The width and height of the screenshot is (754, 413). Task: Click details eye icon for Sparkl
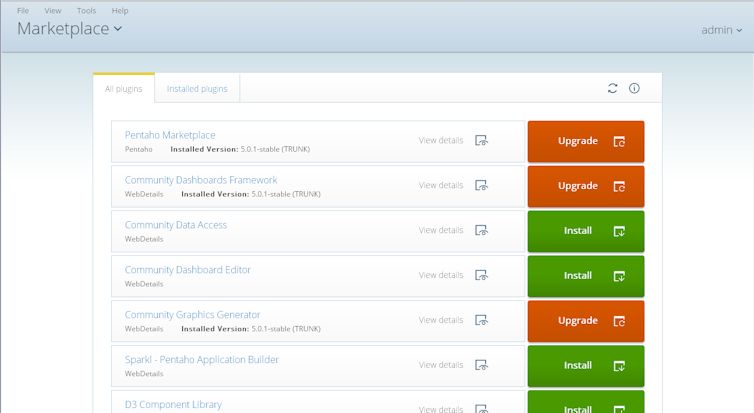pyautogui.click(x=481, y=365)
